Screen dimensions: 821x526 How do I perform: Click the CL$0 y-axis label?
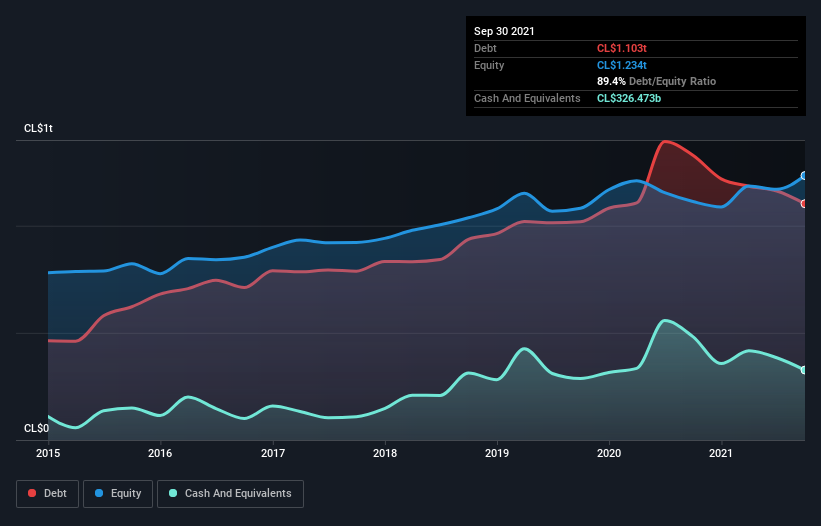(37, 429)
